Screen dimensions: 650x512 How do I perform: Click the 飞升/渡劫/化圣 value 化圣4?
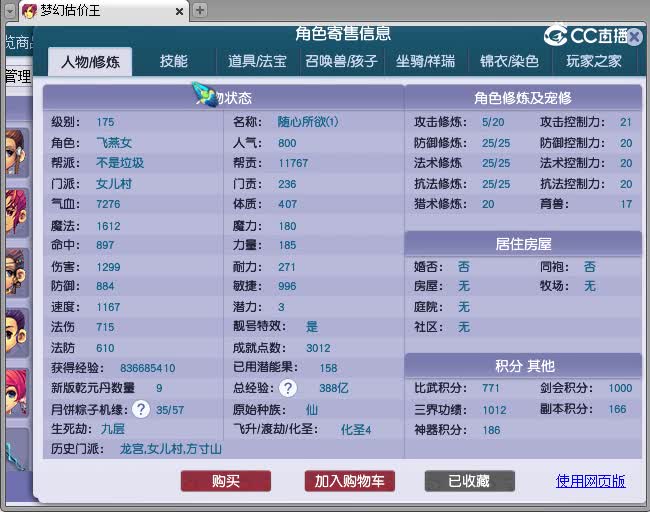click(356, 429)
